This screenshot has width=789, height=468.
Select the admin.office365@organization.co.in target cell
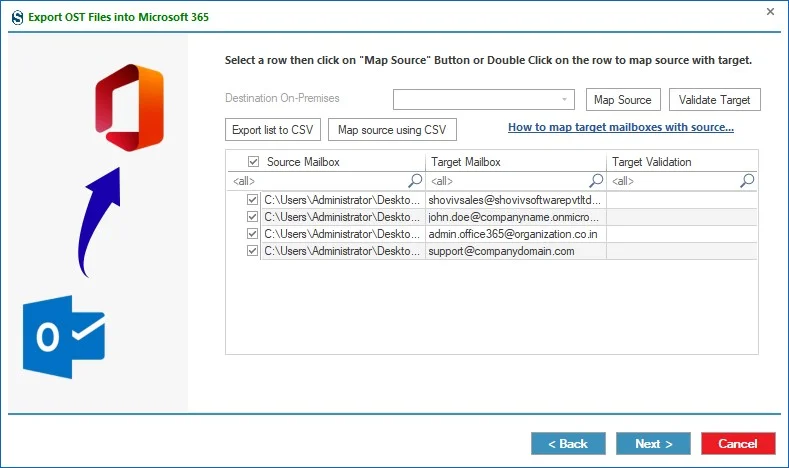point(516,234)
